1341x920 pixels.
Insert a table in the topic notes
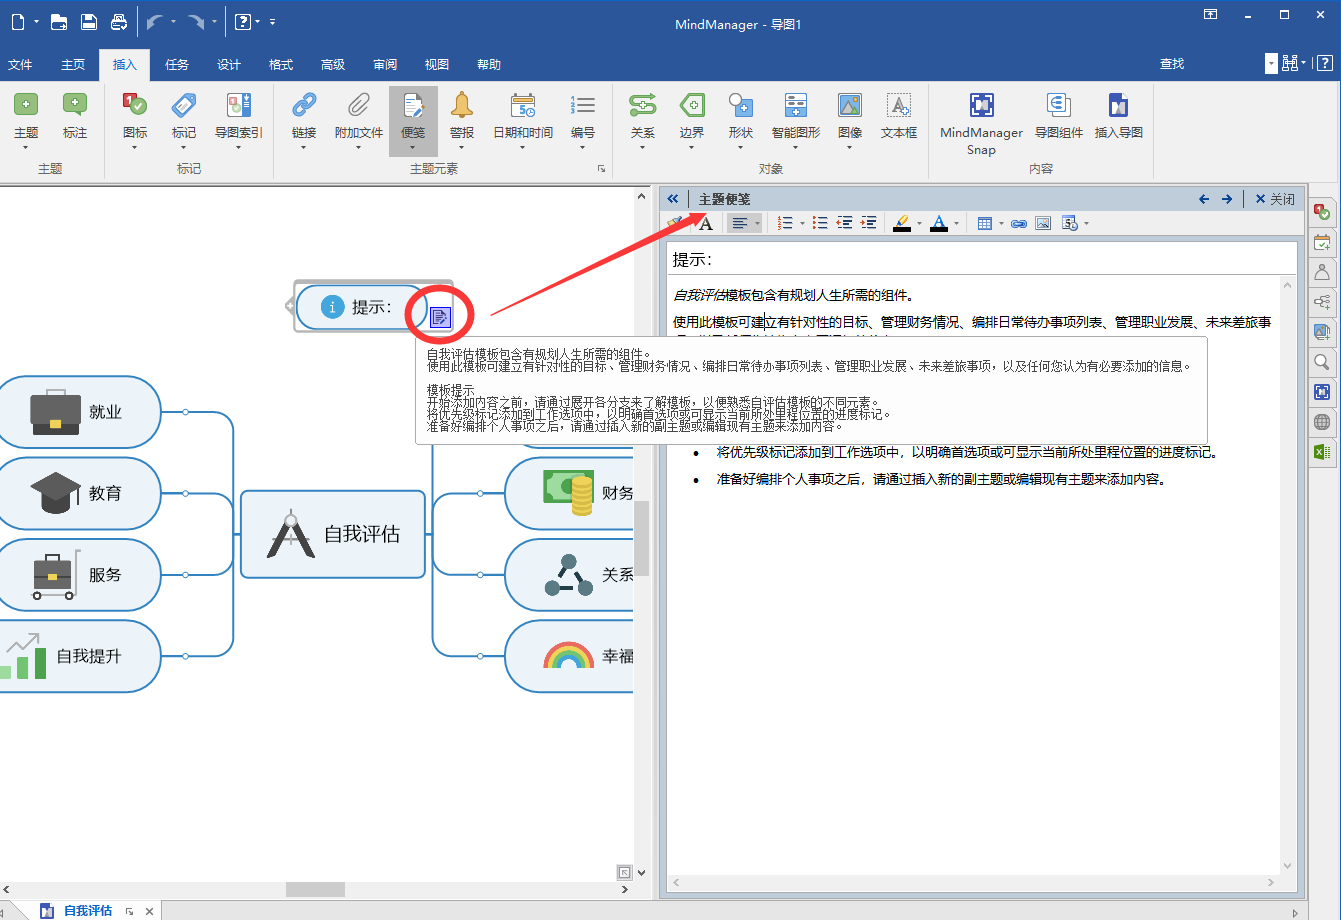coord(987,222)
